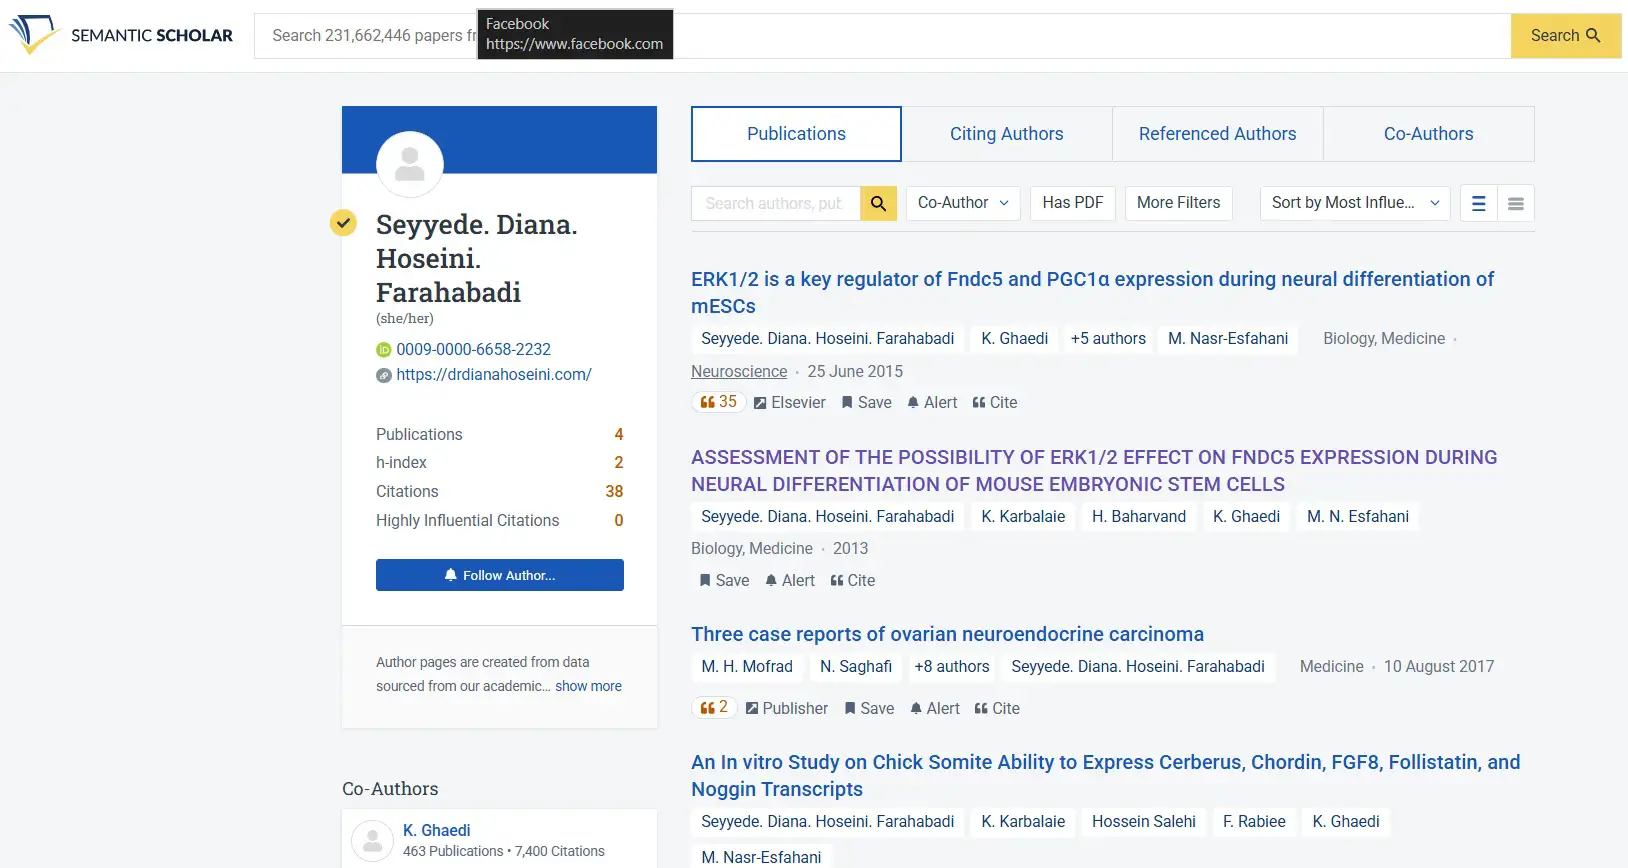Viewport: 1628px width, 868px height.
Task: Click M. H. Mofrad author chip
Action: coord(747,667)
